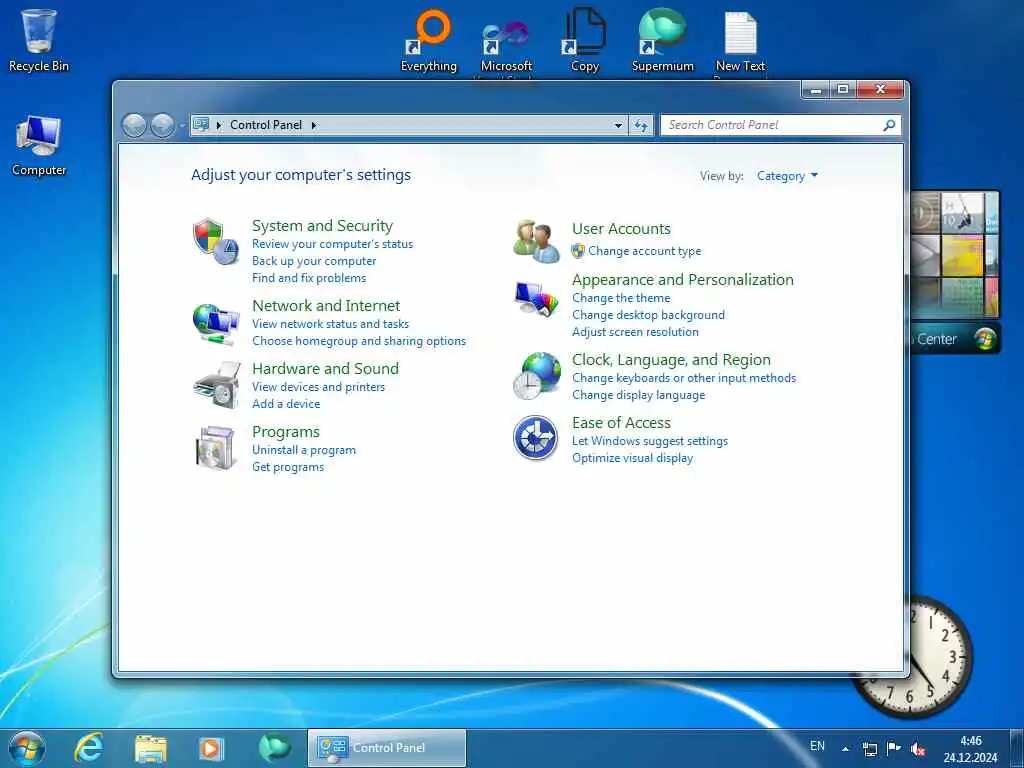Launch Internet Explorer from taskbar

[89, 748]
